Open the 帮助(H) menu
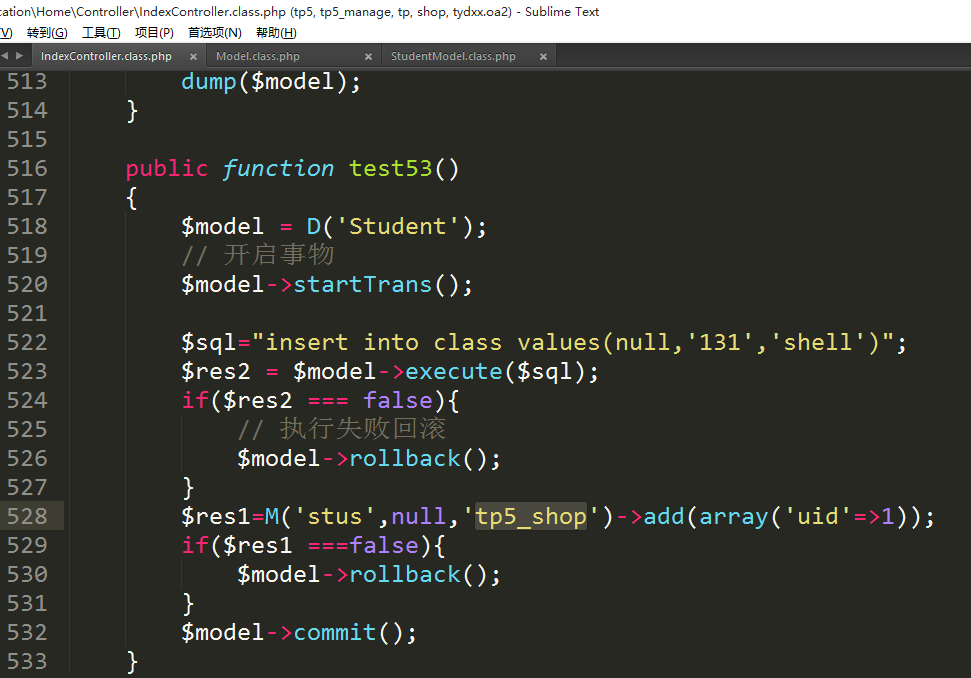The width and height of the screenshot is (971, 678). coord(276,33)
